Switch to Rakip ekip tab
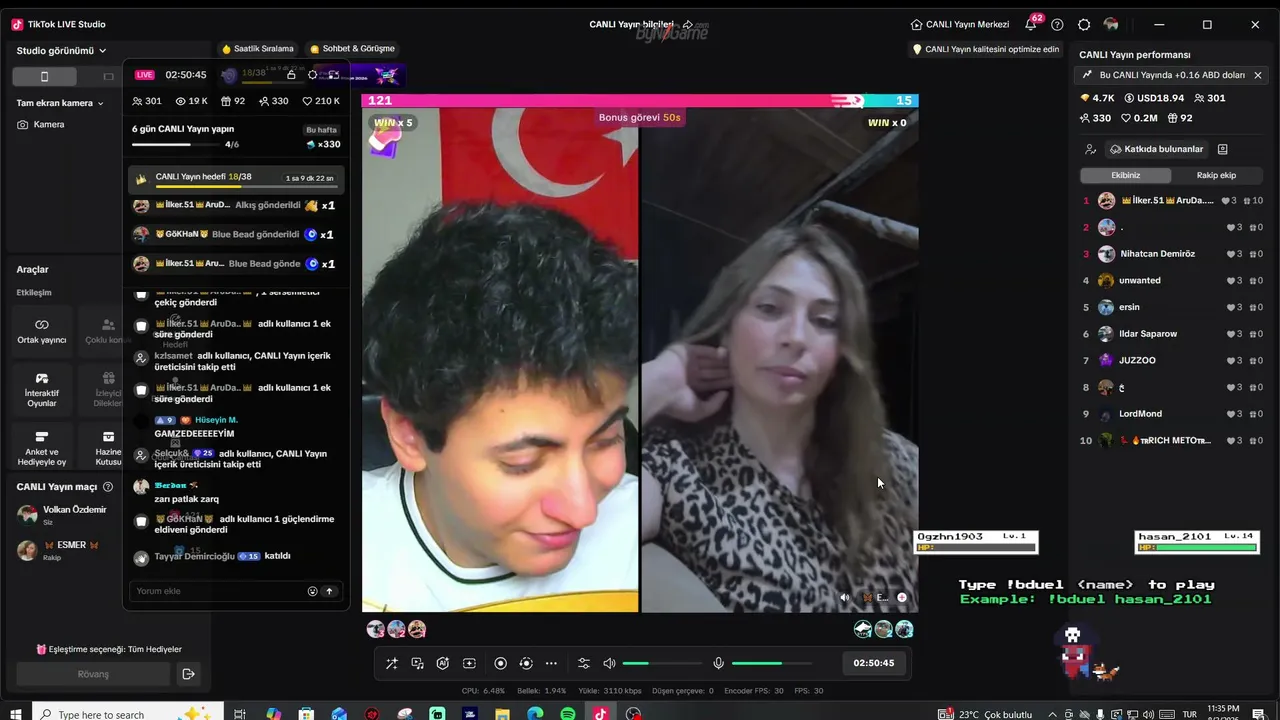This screenshot has width=1280, height=720. click(1216, 175)
